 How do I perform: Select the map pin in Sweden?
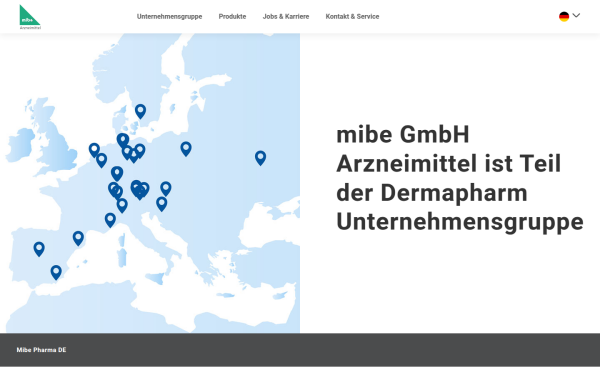click(140, 111)
